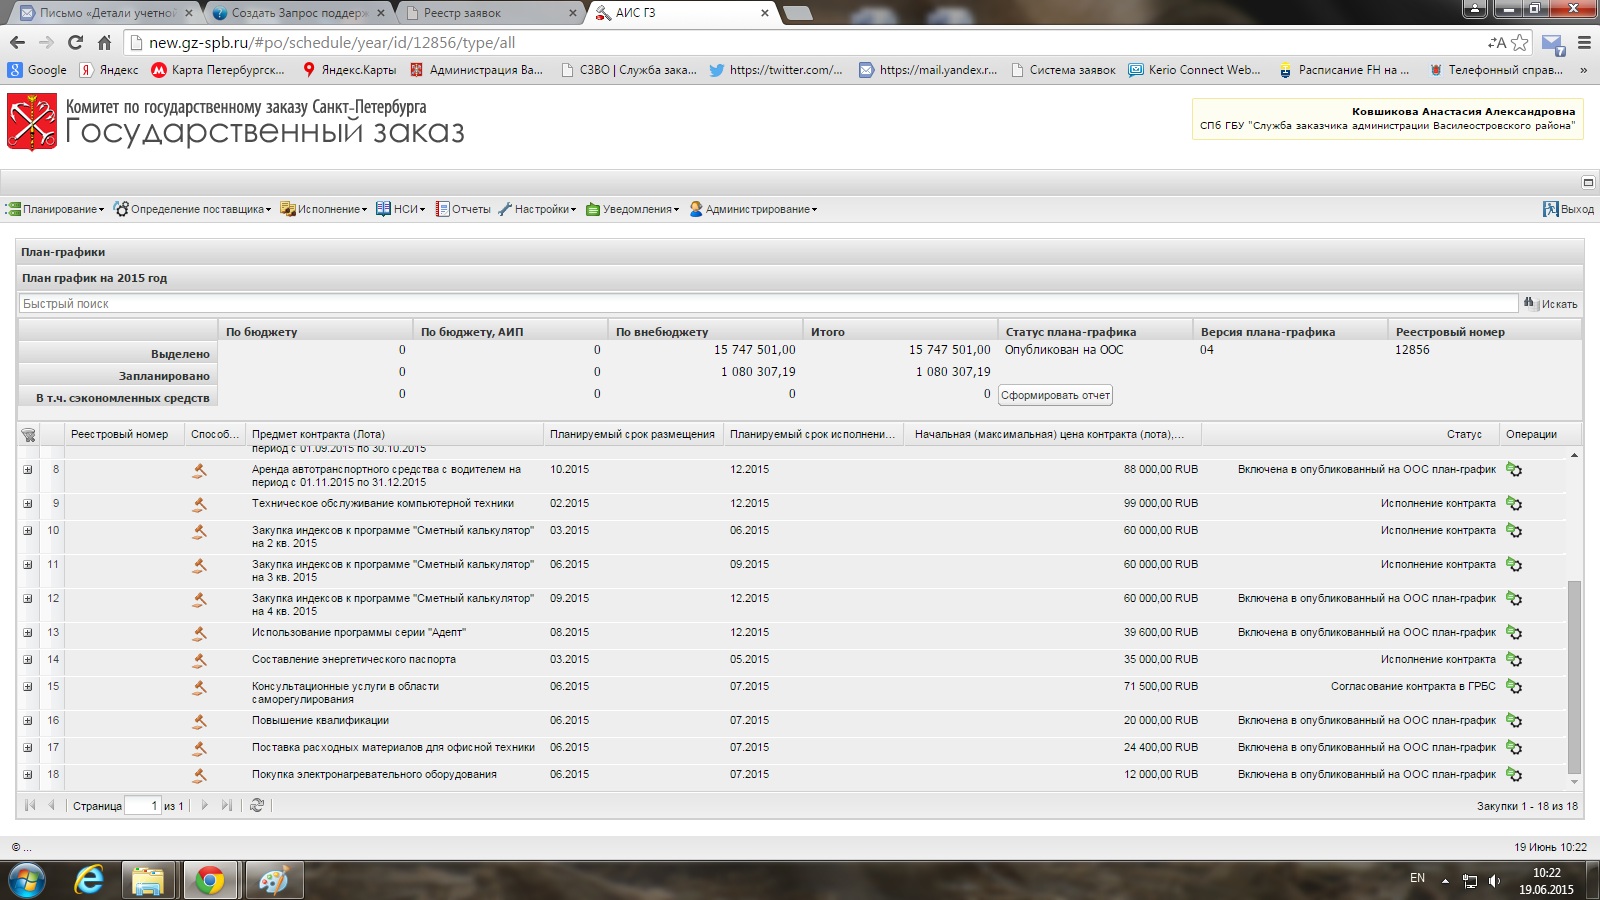This screenshot has height=900, width=1600.
Task: Click the gavel method icon in row 9
Action: coord(200,504)
